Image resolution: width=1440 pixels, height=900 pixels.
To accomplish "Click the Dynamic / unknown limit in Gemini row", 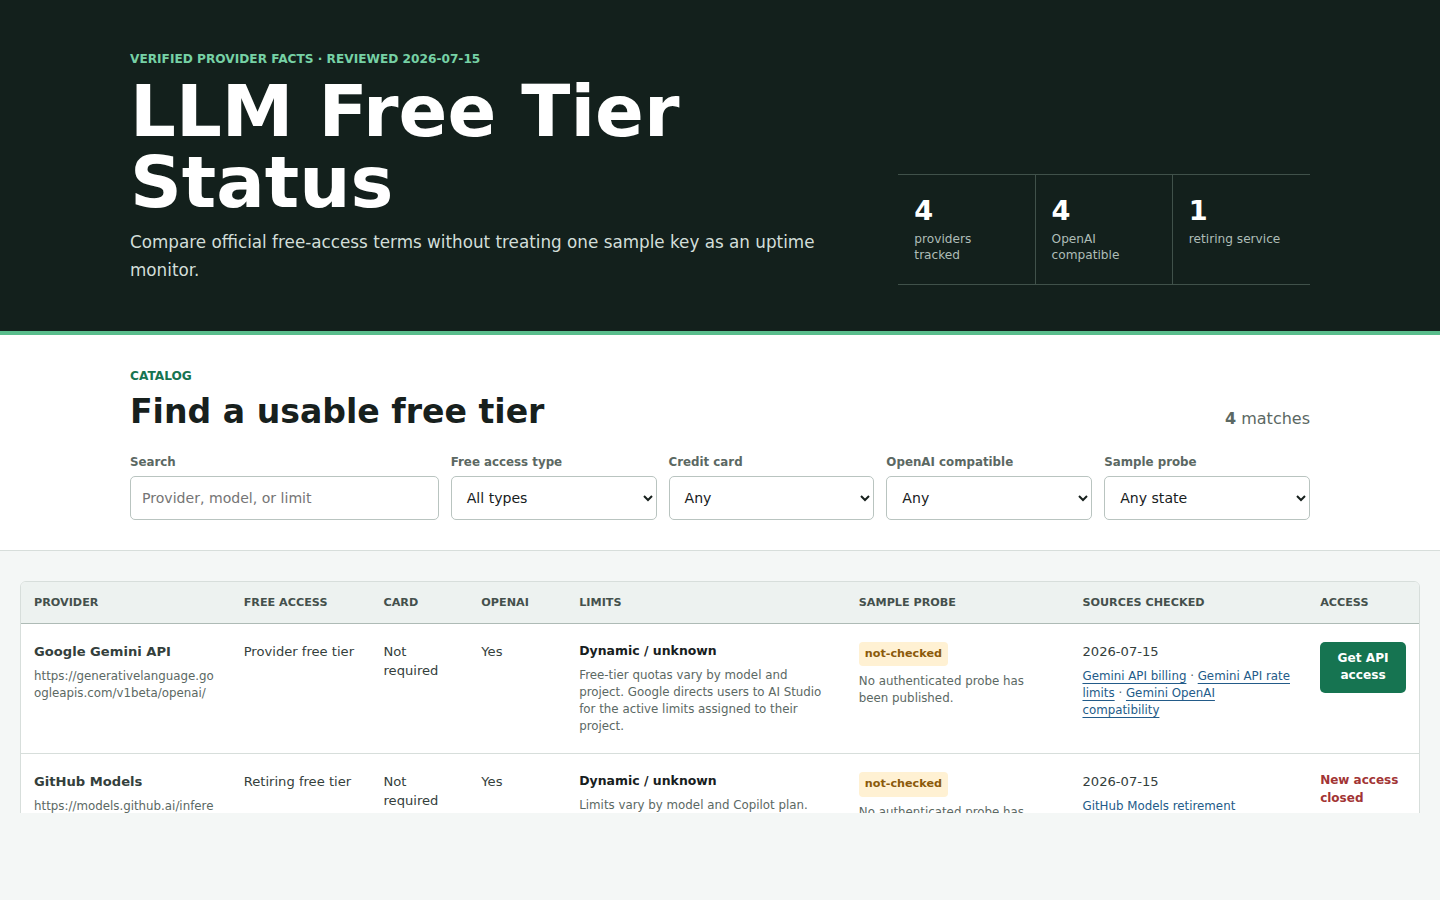I will (648, 650).
